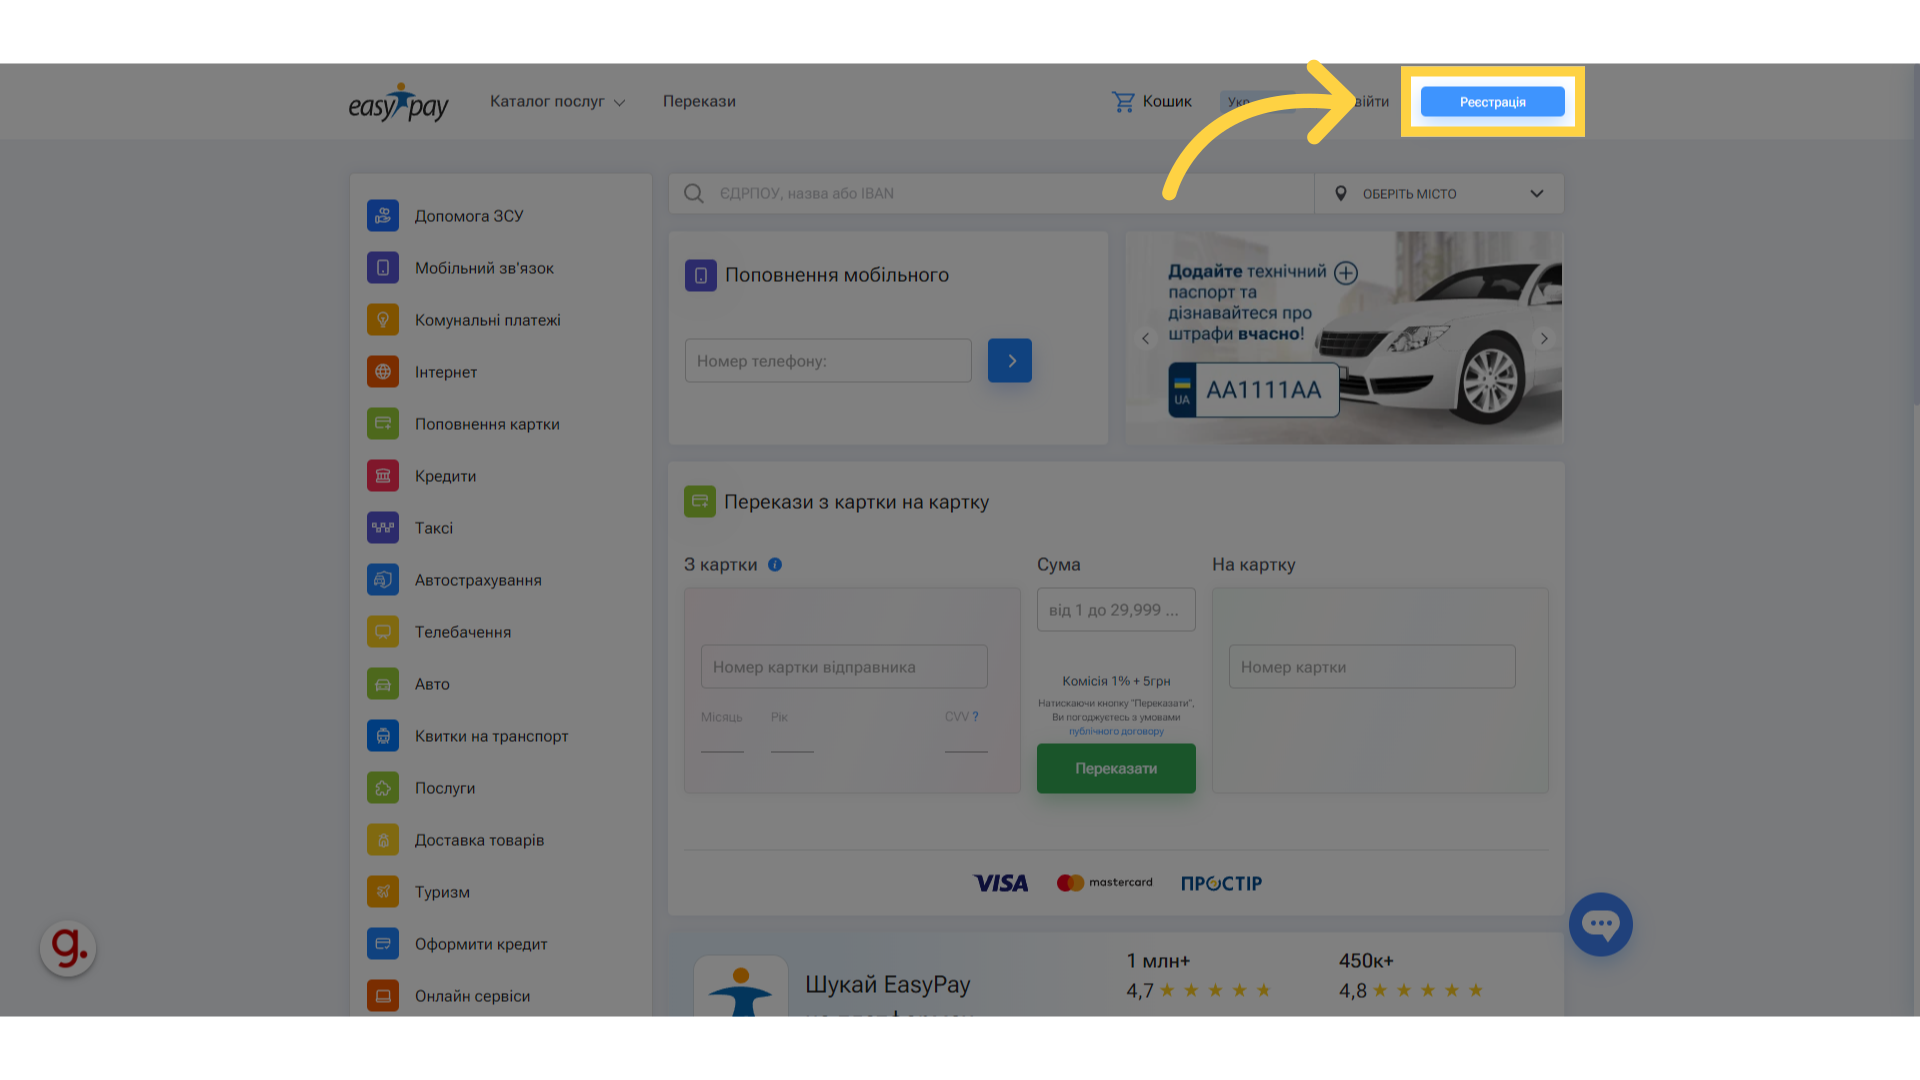The width and height of the screenshot is (1920, 1080).
Task: Show next banner slide with right arrow
Action: pyautogui.click(x=1544, y=339)
